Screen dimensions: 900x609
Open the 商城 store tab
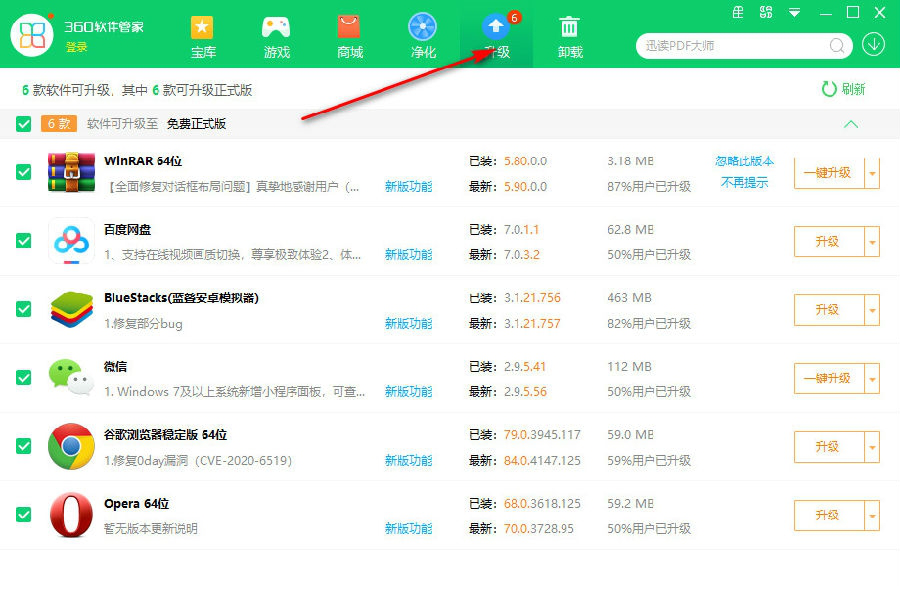pos(350,37)
